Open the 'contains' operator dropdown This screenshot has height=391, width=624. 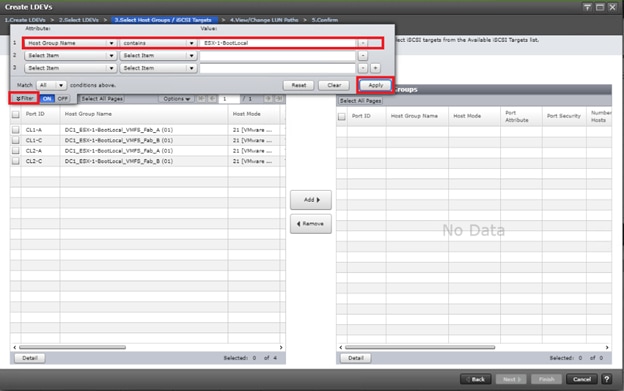(x=158, y=43)
